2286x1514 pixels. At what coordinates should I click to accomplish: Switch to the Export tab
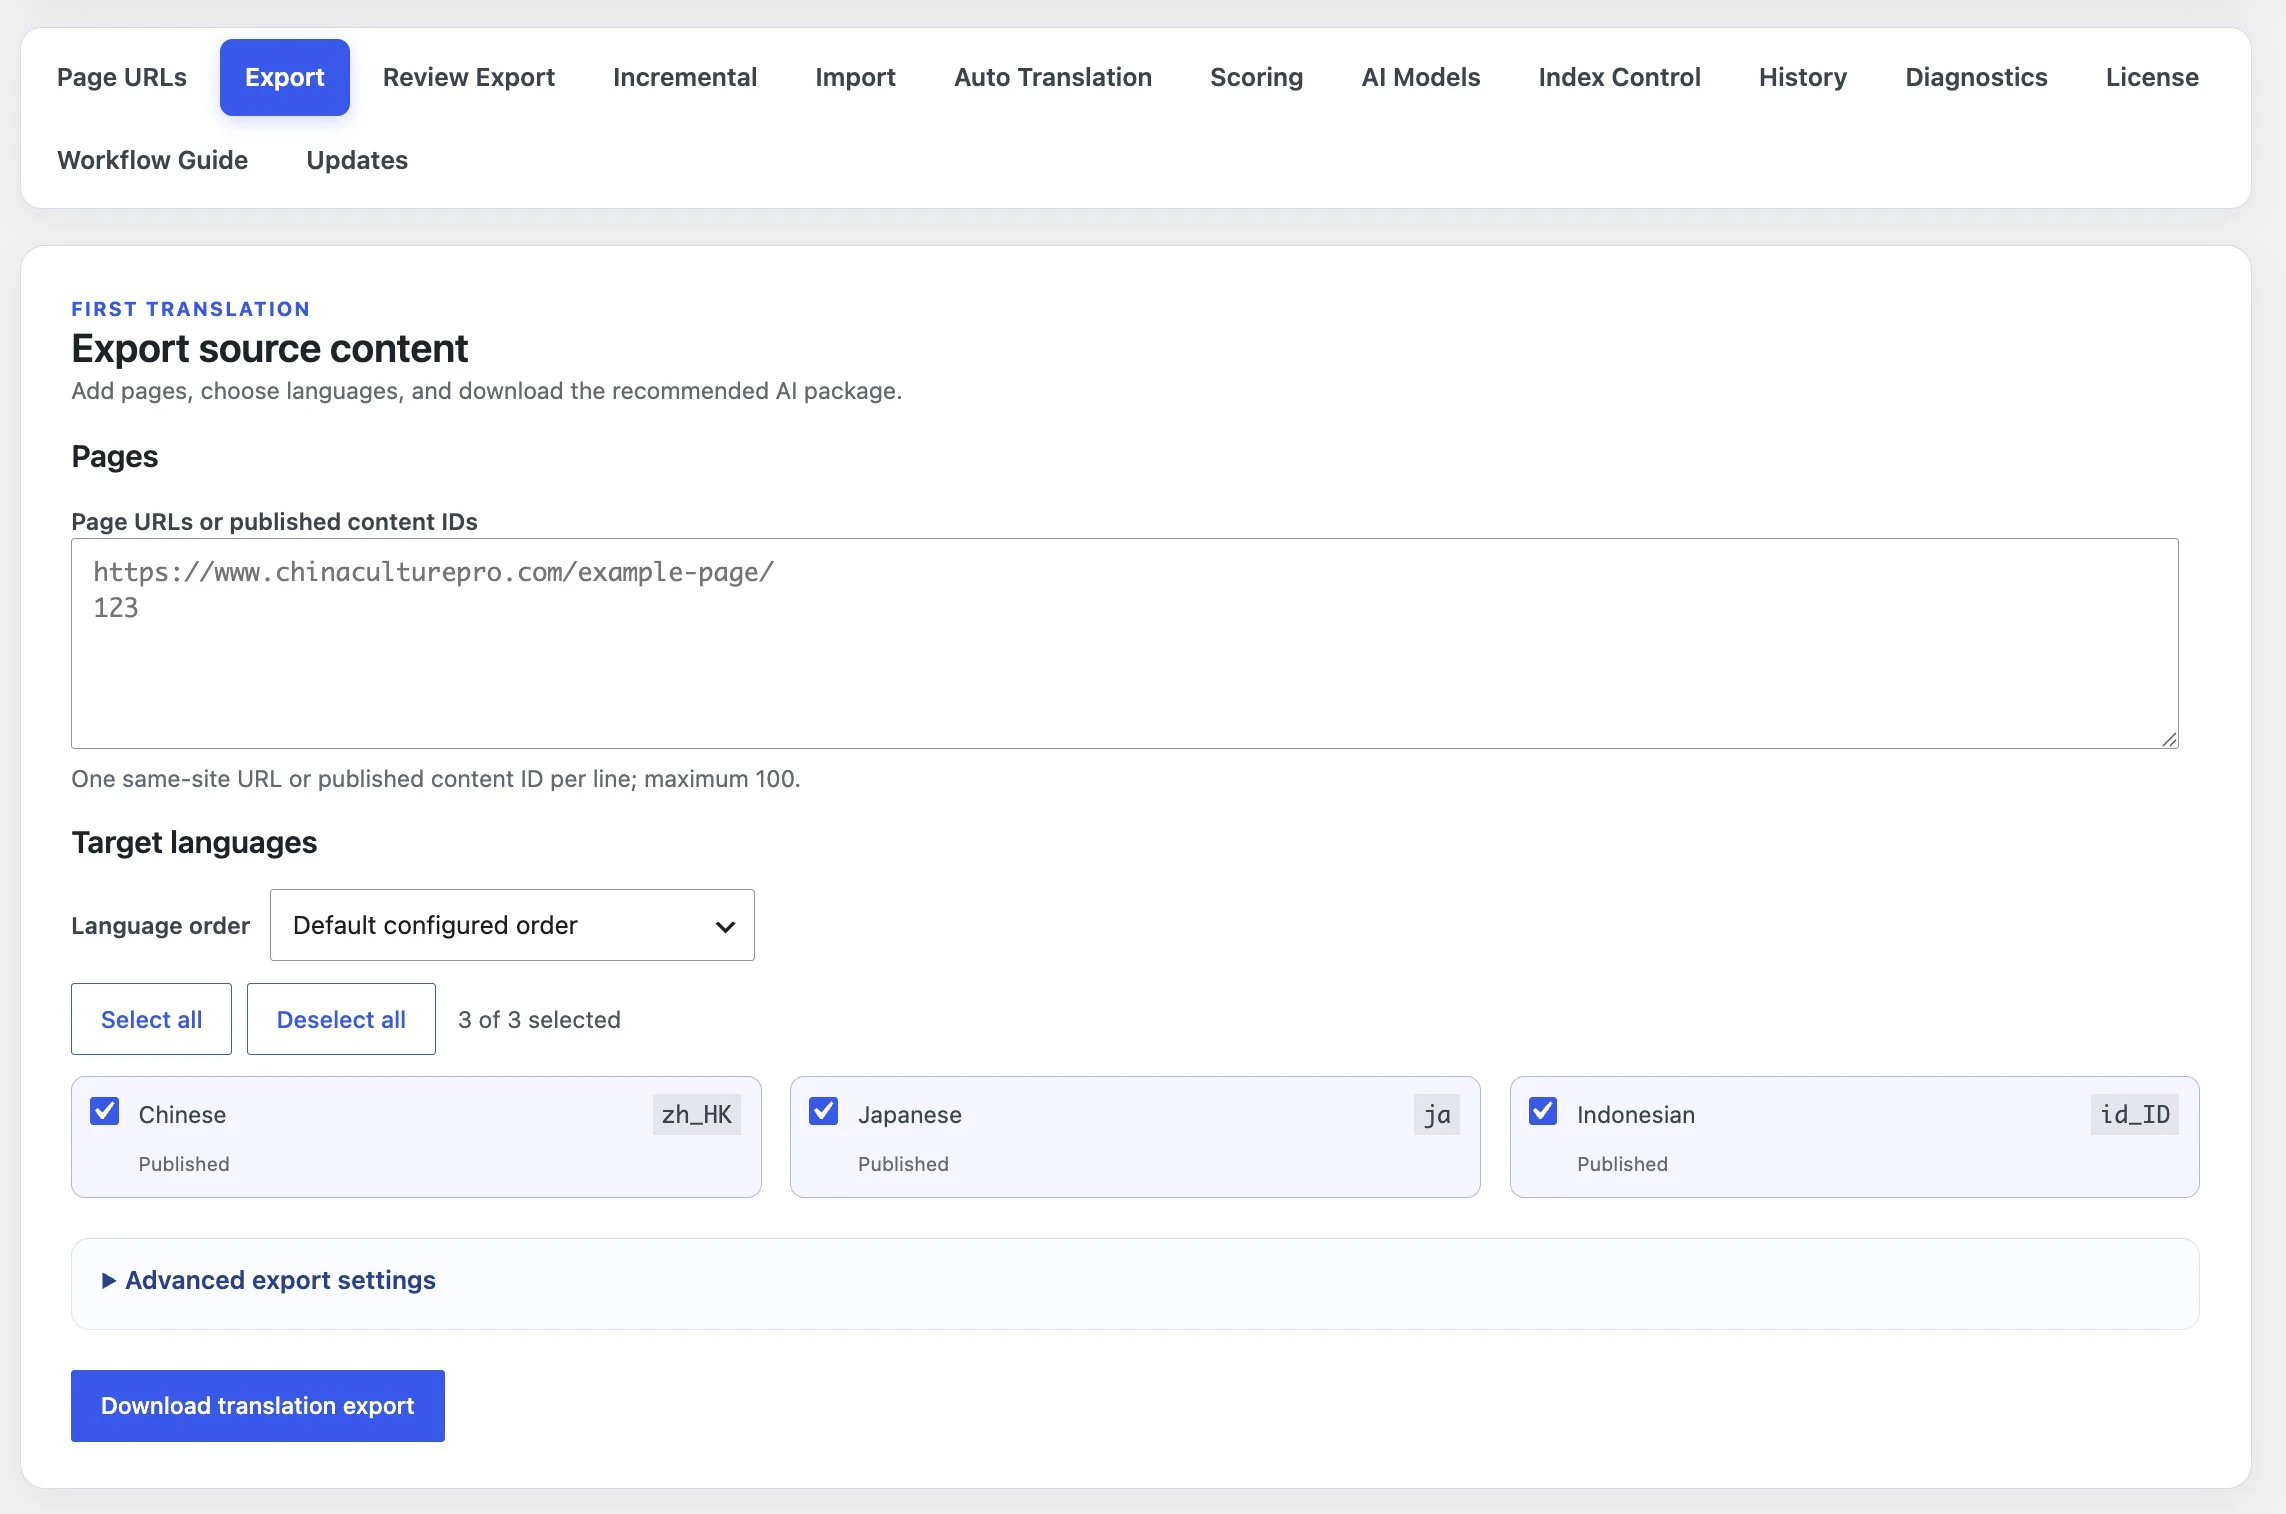coord(285,77)
